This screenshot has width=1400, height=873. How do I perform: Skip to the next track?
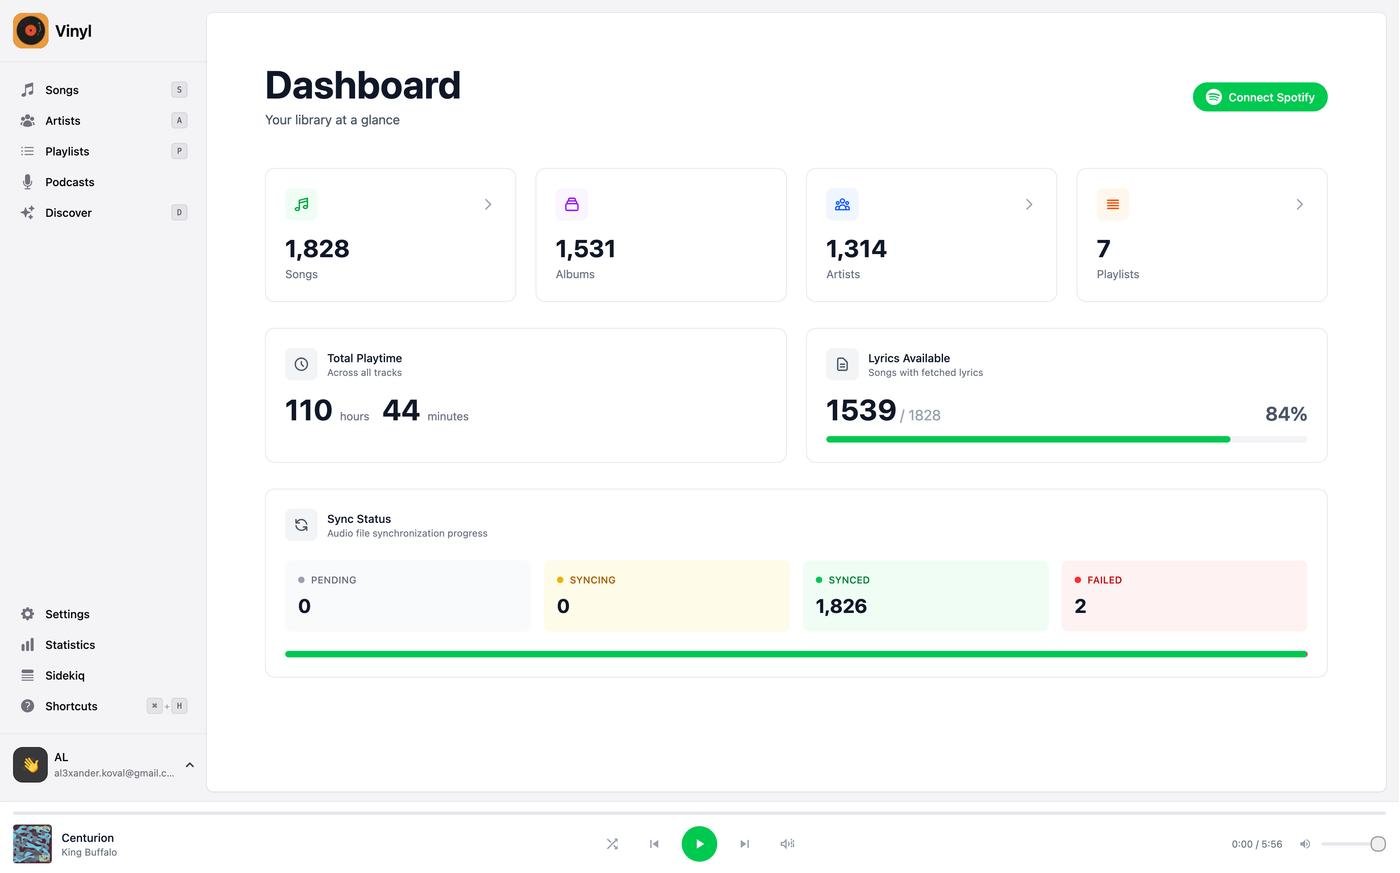(x=744, y=844)
